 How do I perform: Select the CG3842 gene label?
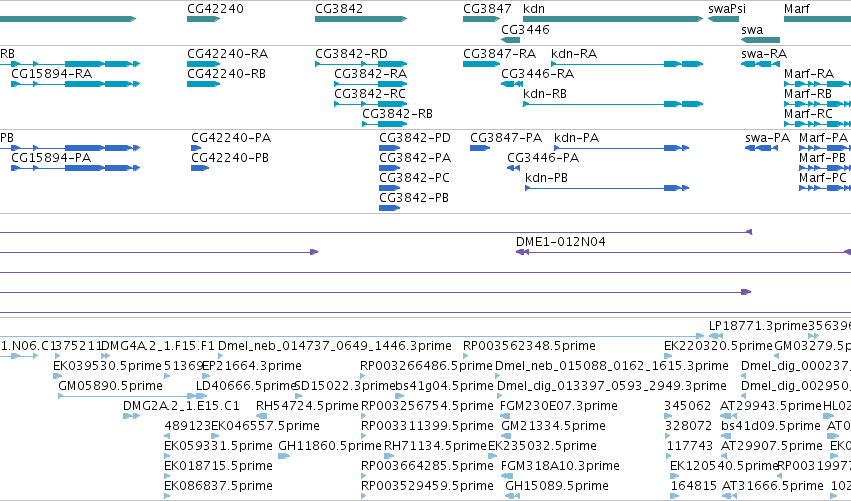click(339, 9)
